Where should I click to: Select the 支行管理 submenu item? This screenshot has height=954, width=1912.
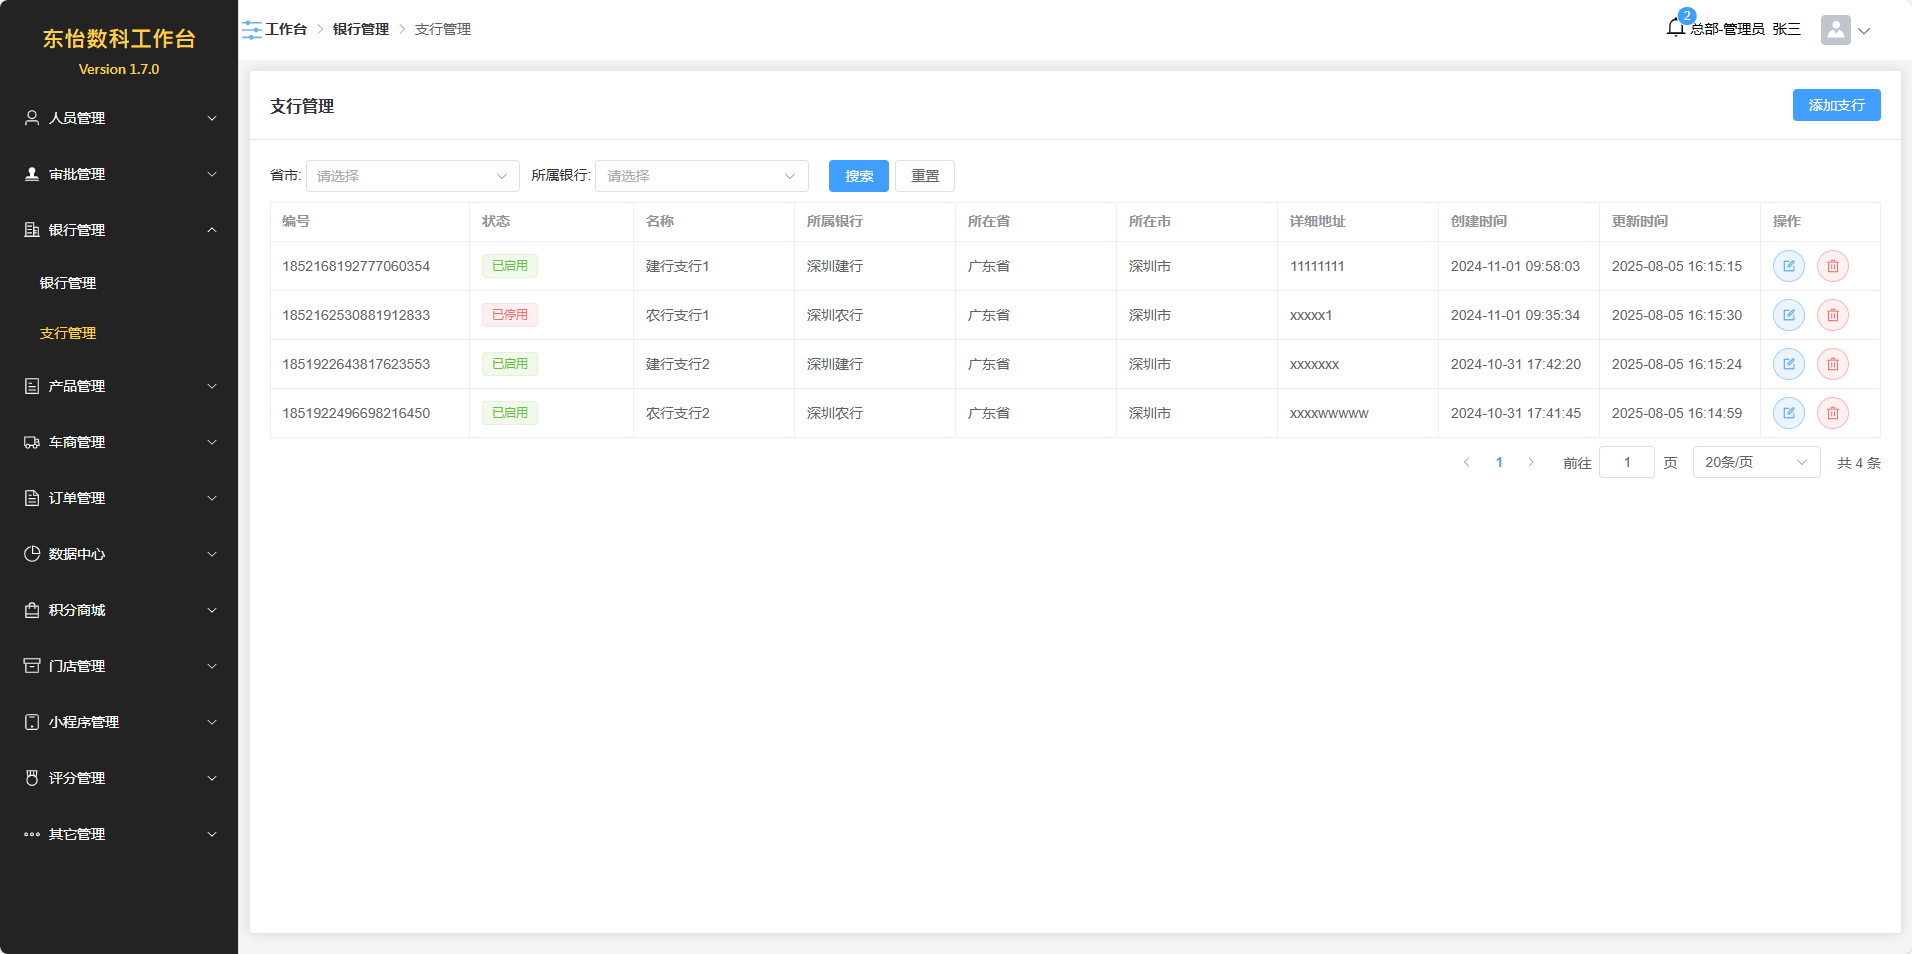(x=68, y=333)
